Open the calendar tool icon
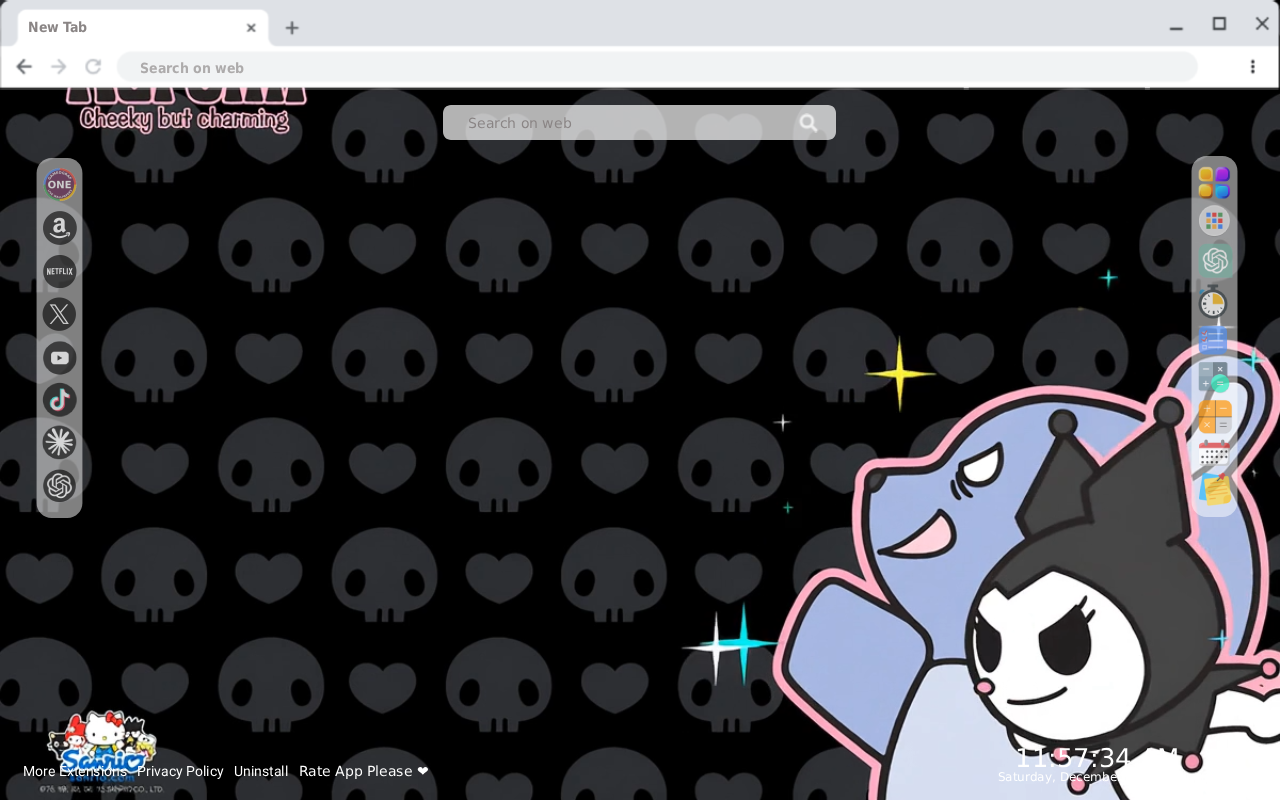Screen dimensions: 1280x800 pyautogui.click(x=1214, y=453)
